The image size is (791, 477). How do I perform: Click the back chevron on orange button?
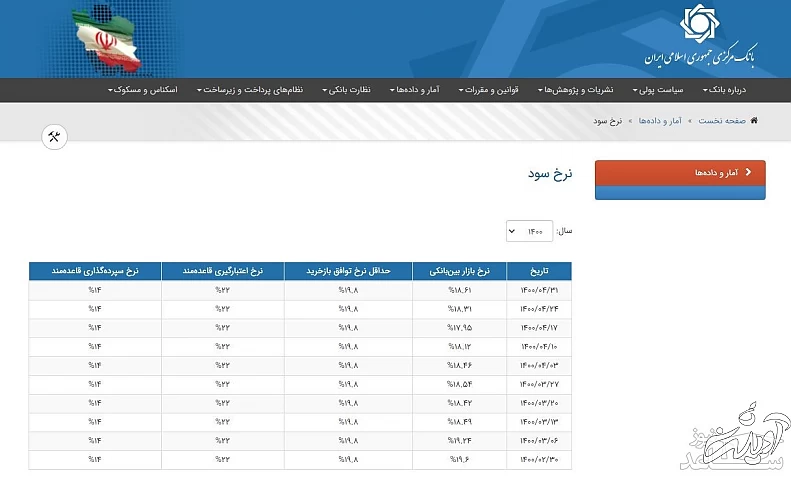click(x=748, y=172)
